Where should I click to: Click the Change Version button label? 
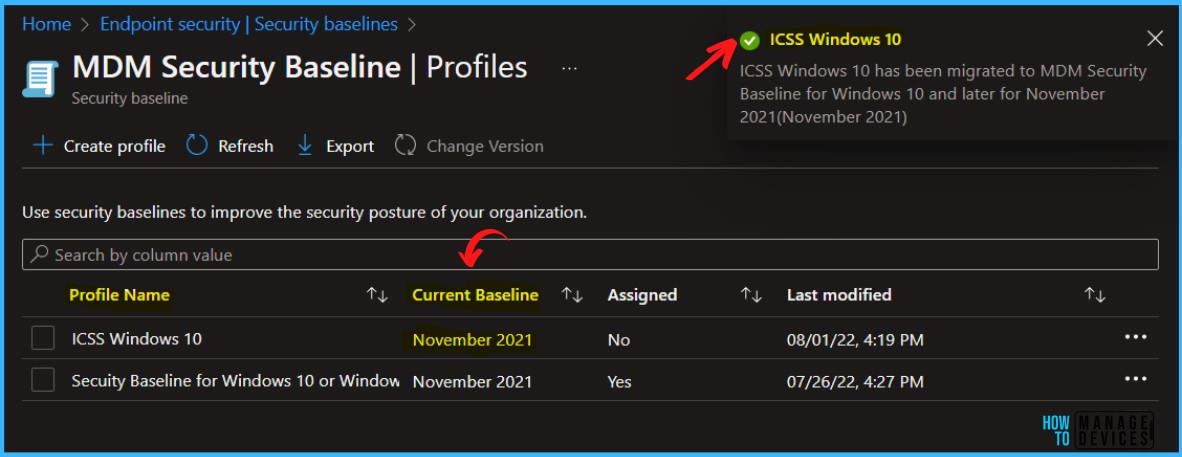[x=485, y=146]
